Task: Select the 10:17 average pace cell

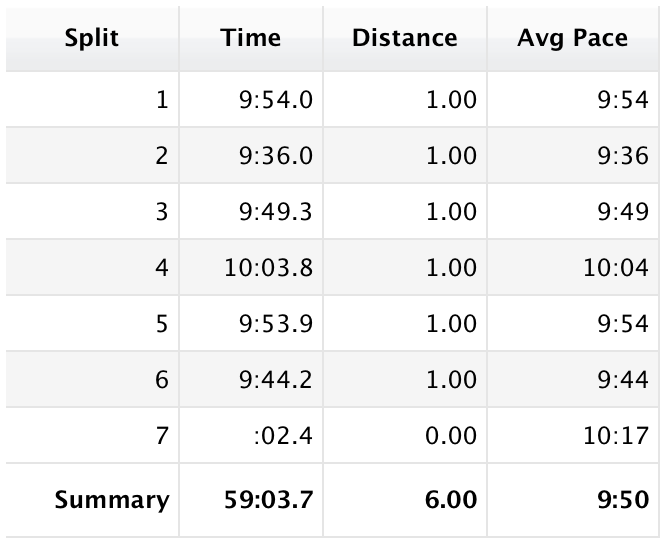Action: [x=621, y=436]
